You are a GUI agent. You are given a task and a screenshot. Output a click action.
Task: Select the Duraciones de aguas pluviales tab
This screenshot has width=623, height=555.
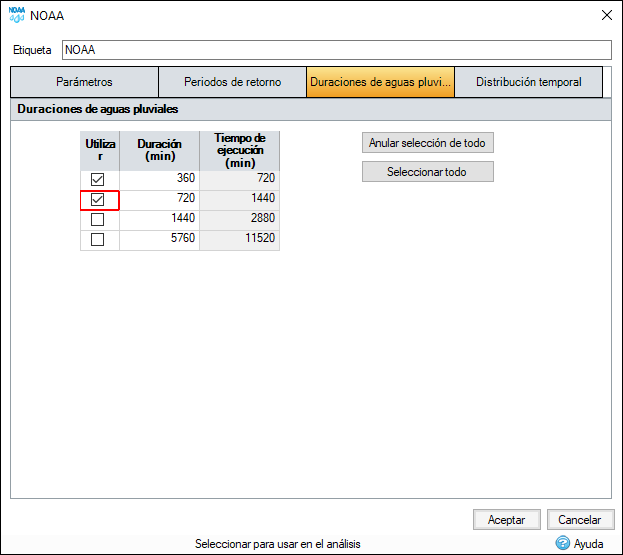pyautogui.click(x=380, y=82)
